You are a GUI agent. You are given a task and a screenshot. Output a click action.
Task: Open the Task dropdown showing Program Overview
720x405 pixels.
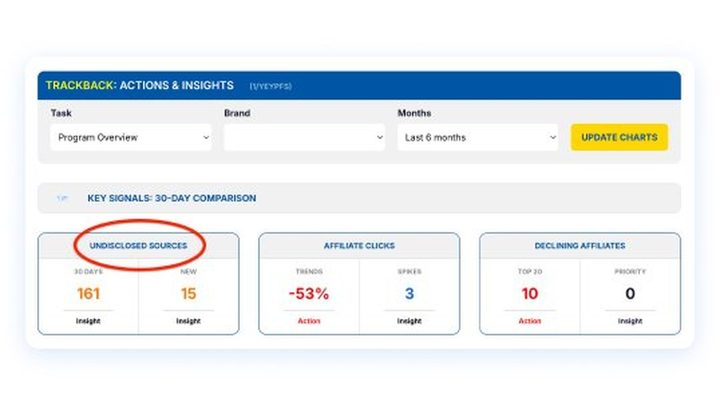tap(131, 137)
